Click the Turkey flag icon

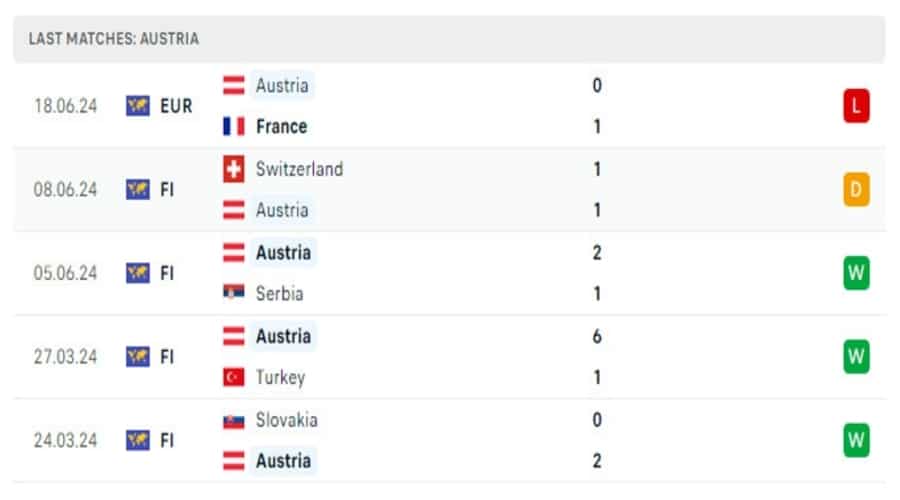[x=234, y=378]
